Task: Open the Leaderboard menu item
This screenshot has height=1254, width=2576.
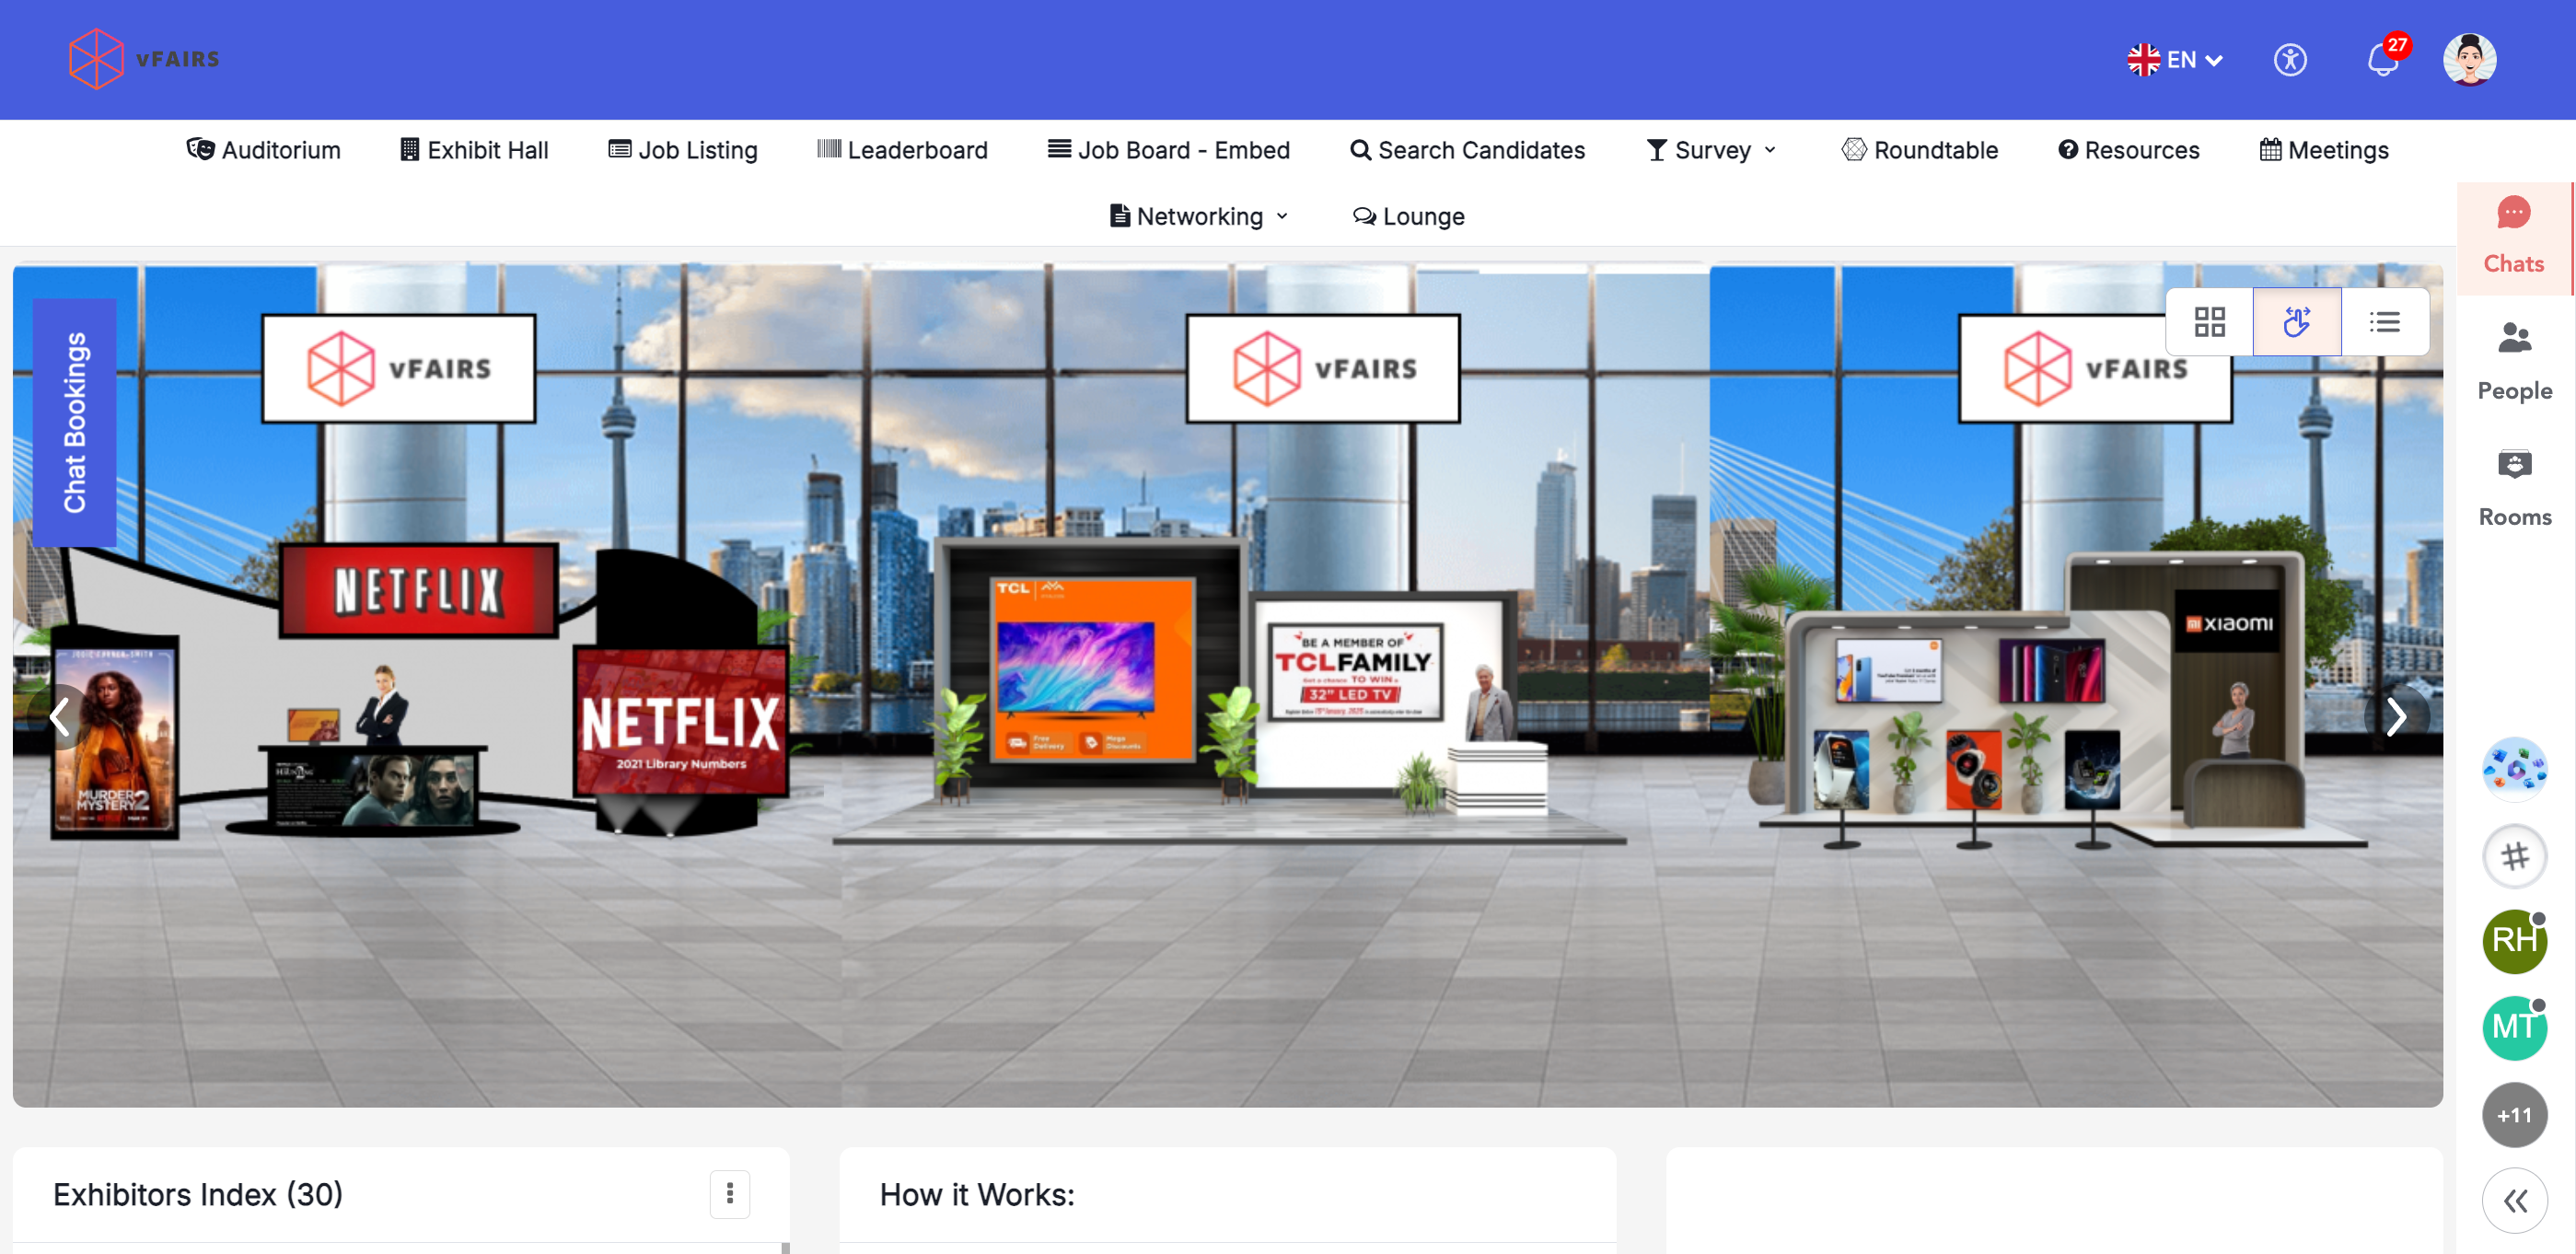Action: tap(902, 150)
